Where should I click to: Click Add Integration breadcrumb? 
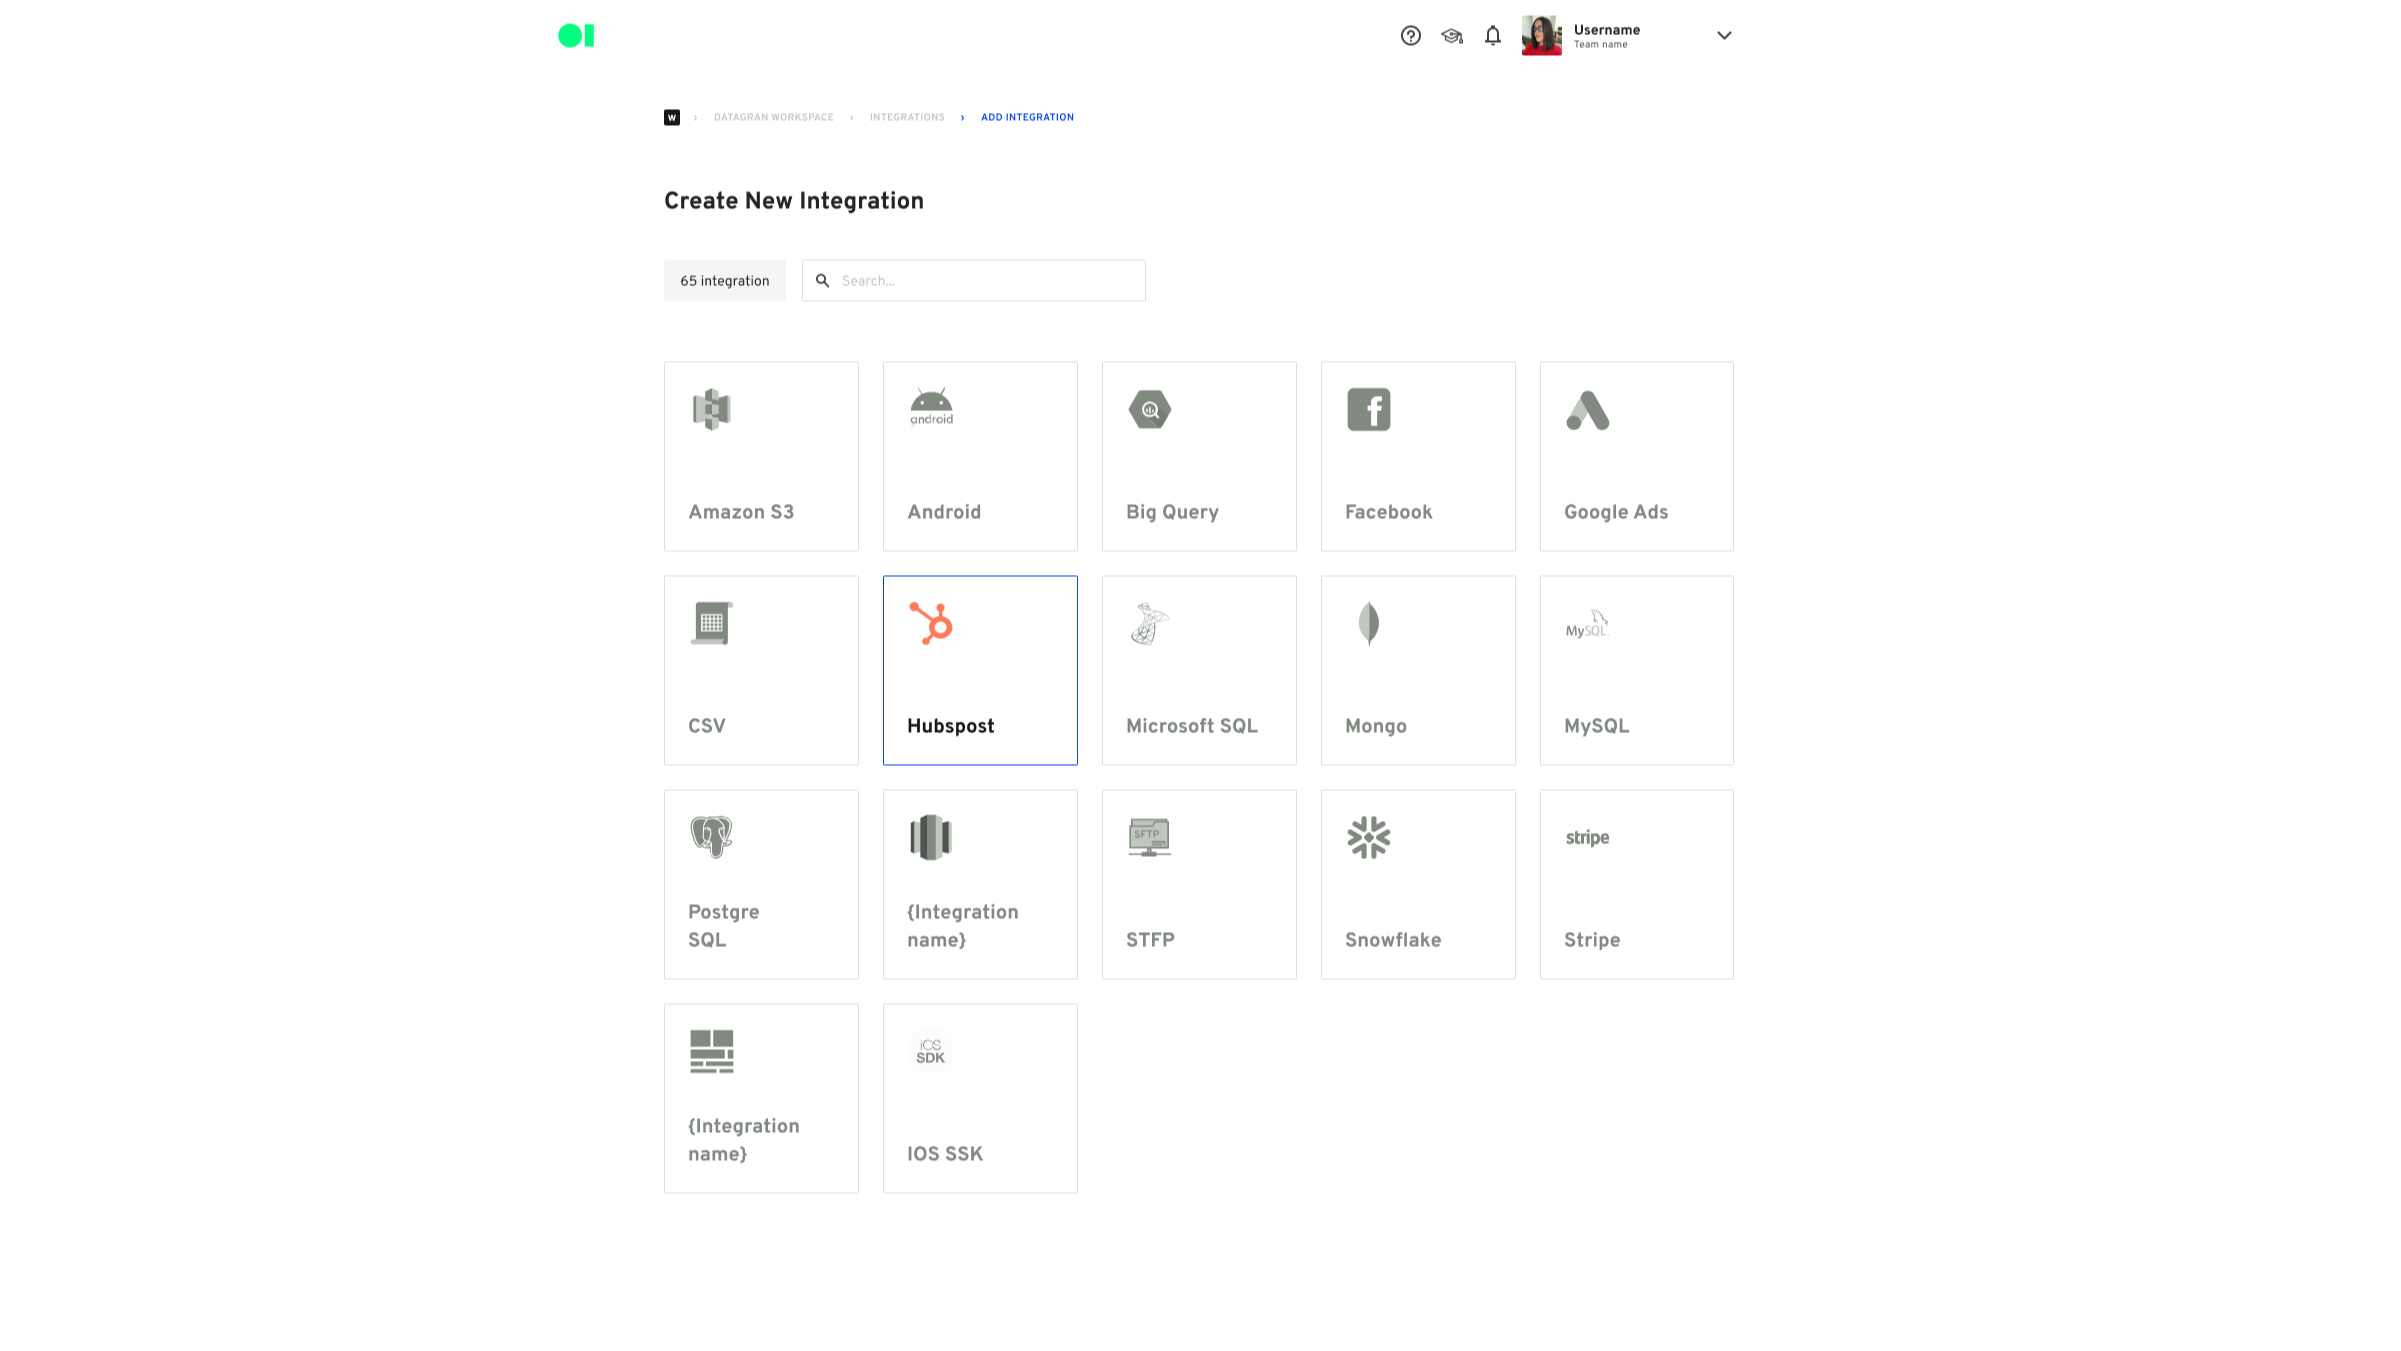click(1027, 117)
